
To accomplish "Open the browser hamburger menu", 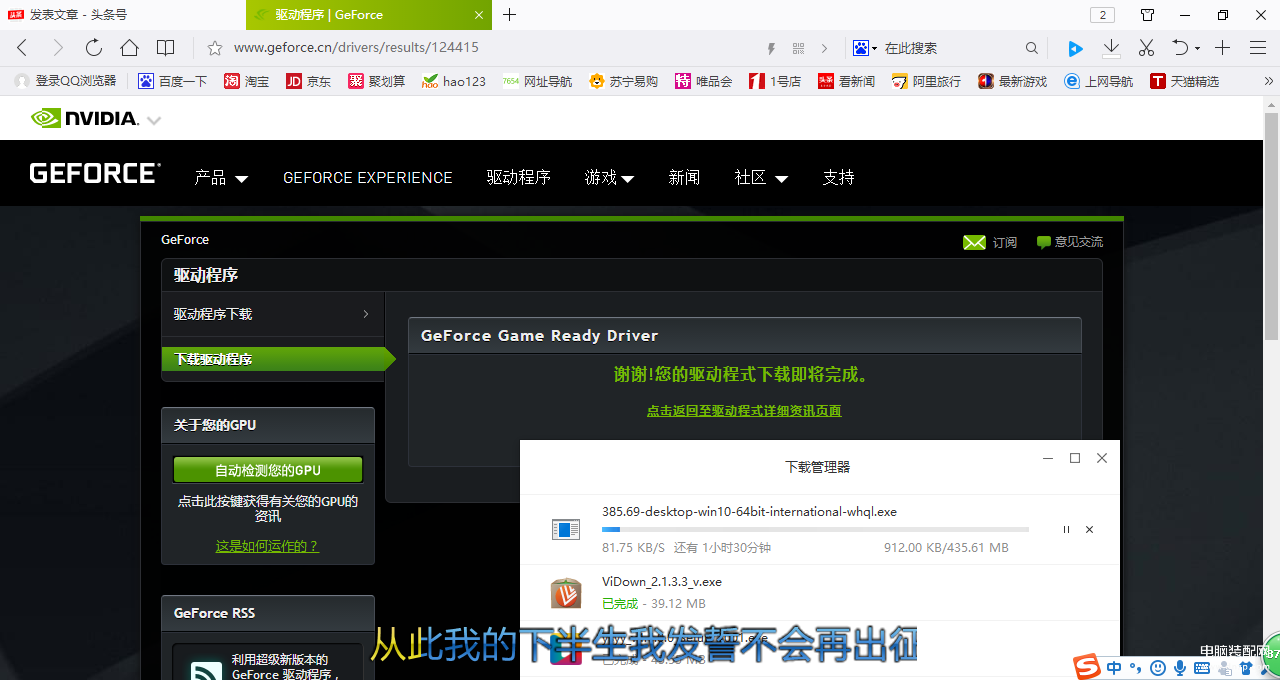I will click(x=1258, y=48).
